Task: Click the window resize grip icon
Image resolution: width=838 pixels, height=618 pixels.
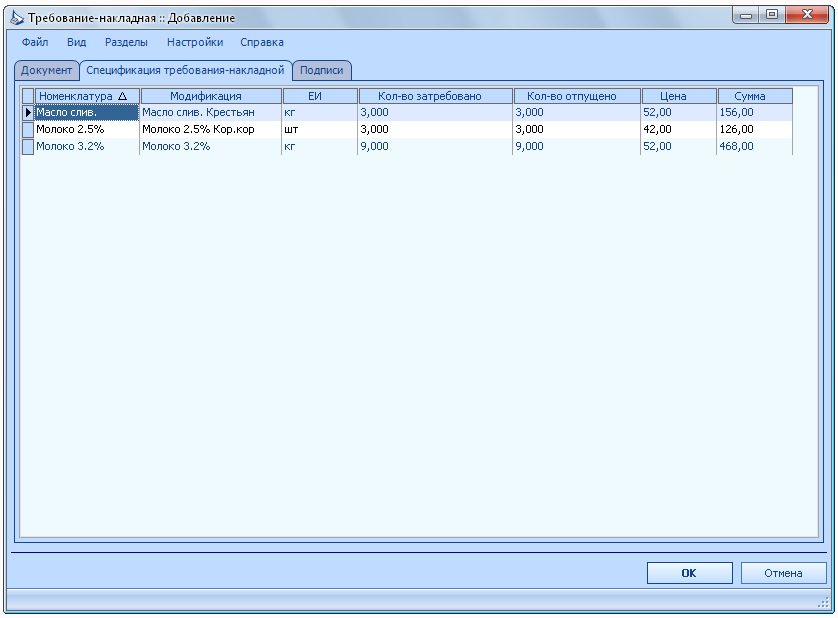Action: click(x=824, y=602)
